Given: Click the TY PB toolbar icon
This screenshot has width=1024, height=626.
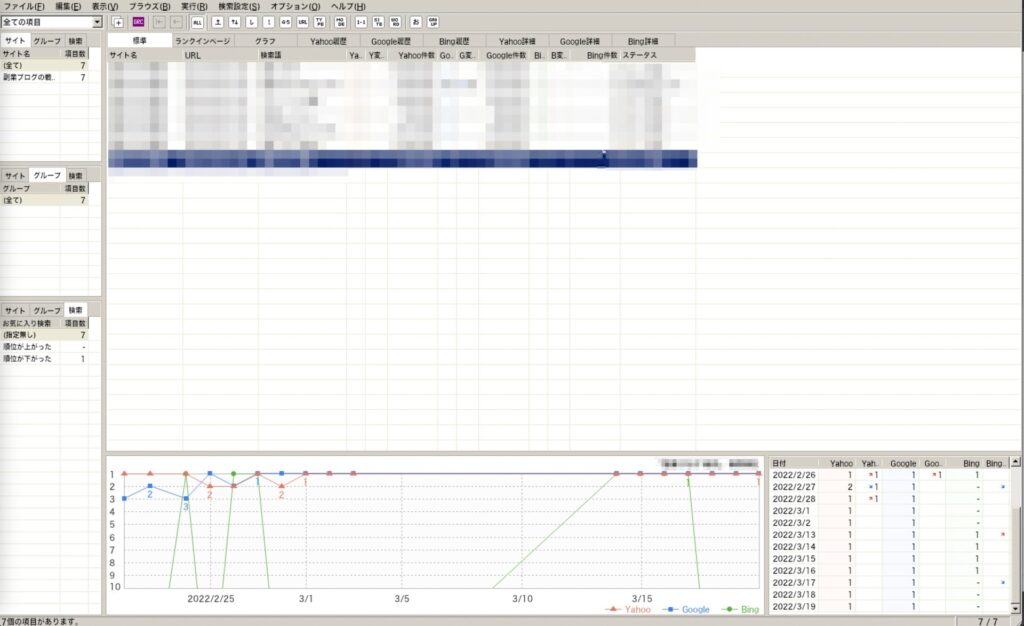Looking at the screenshot, I should (x=319, y=22).
